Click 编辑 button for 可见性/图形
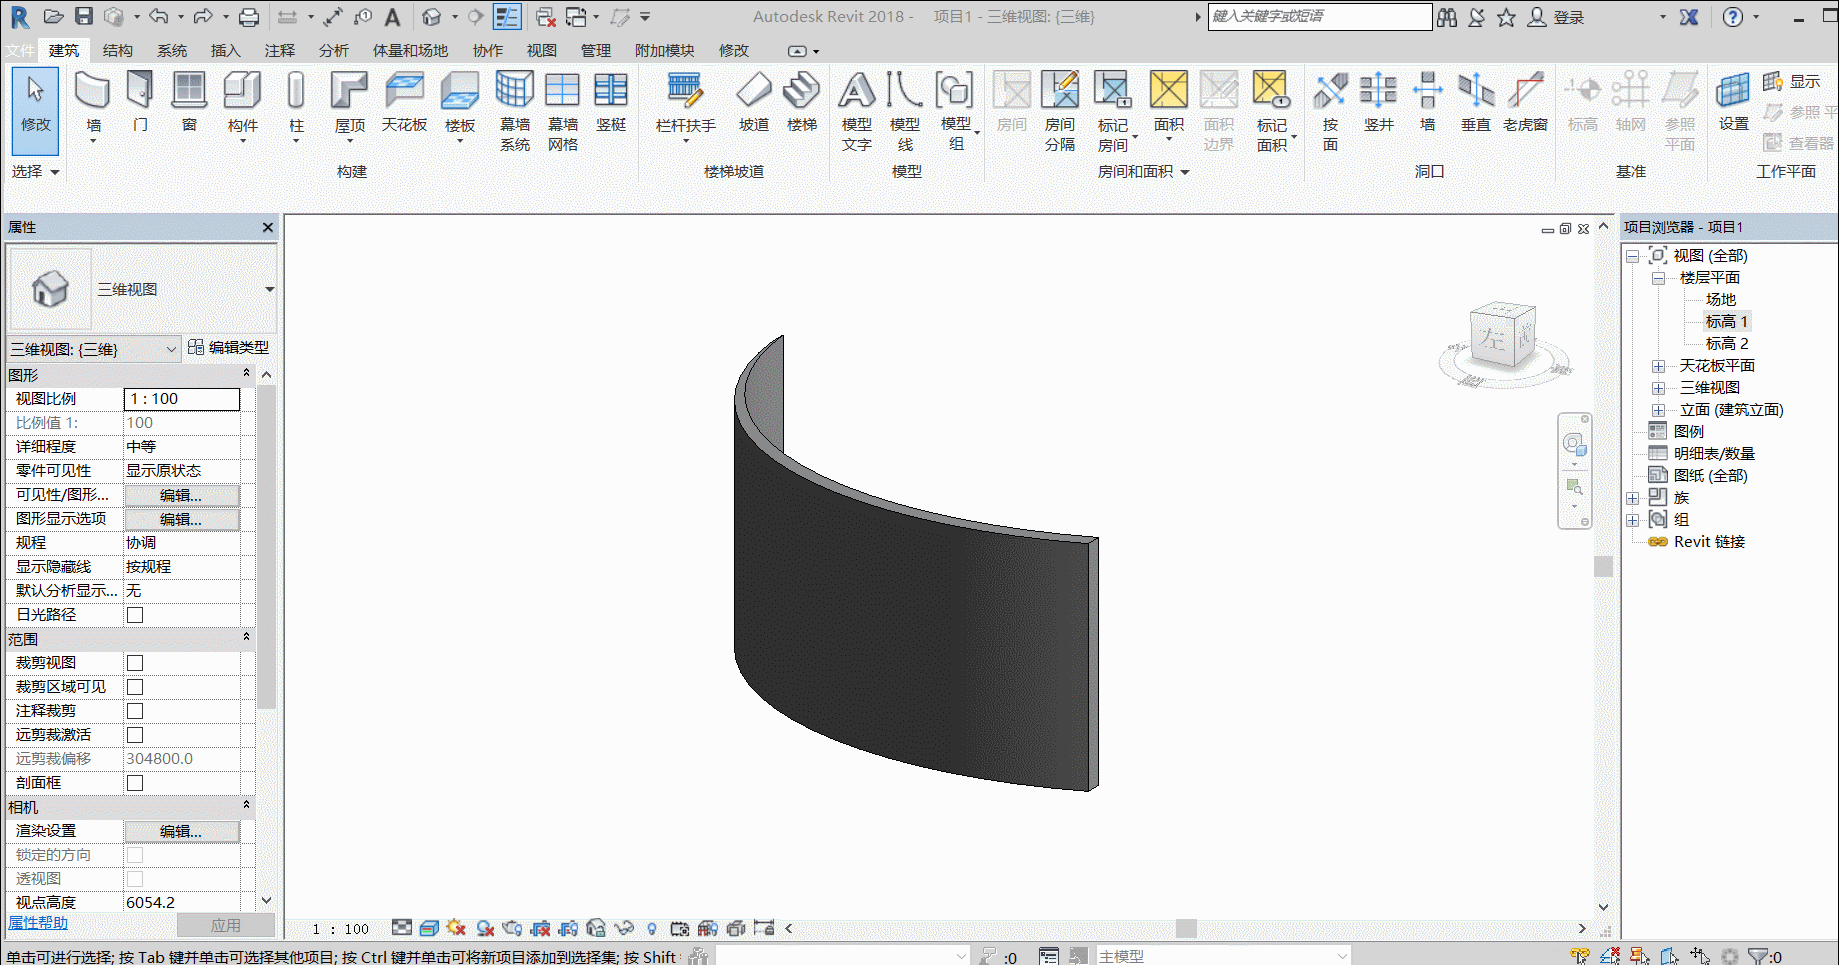The width and height of the screenshot is (1839, 965). tap(181, 495)
